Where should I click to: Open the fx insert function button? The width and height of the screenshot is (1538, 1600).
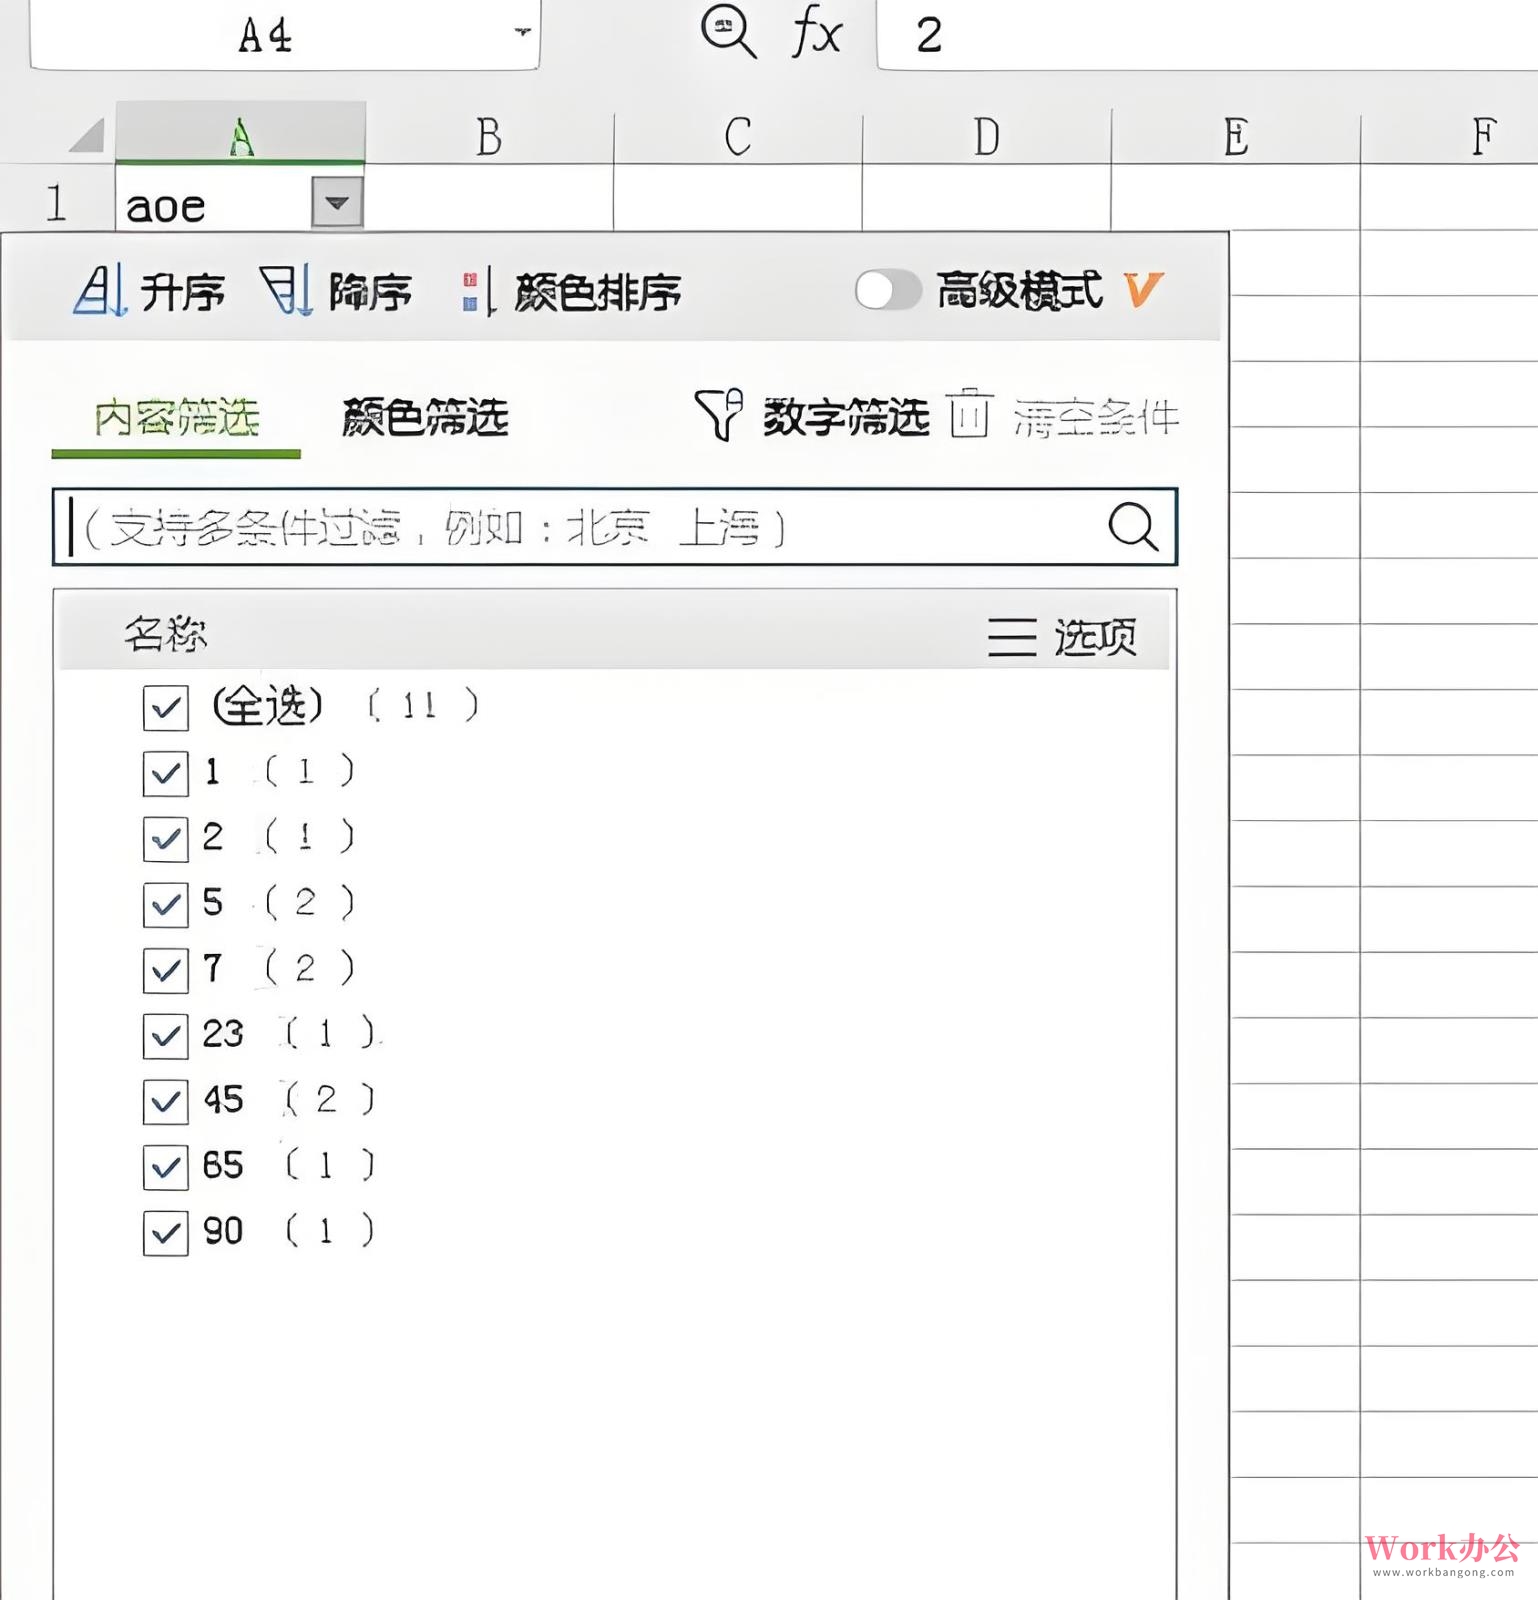click(x=817, y=32)
